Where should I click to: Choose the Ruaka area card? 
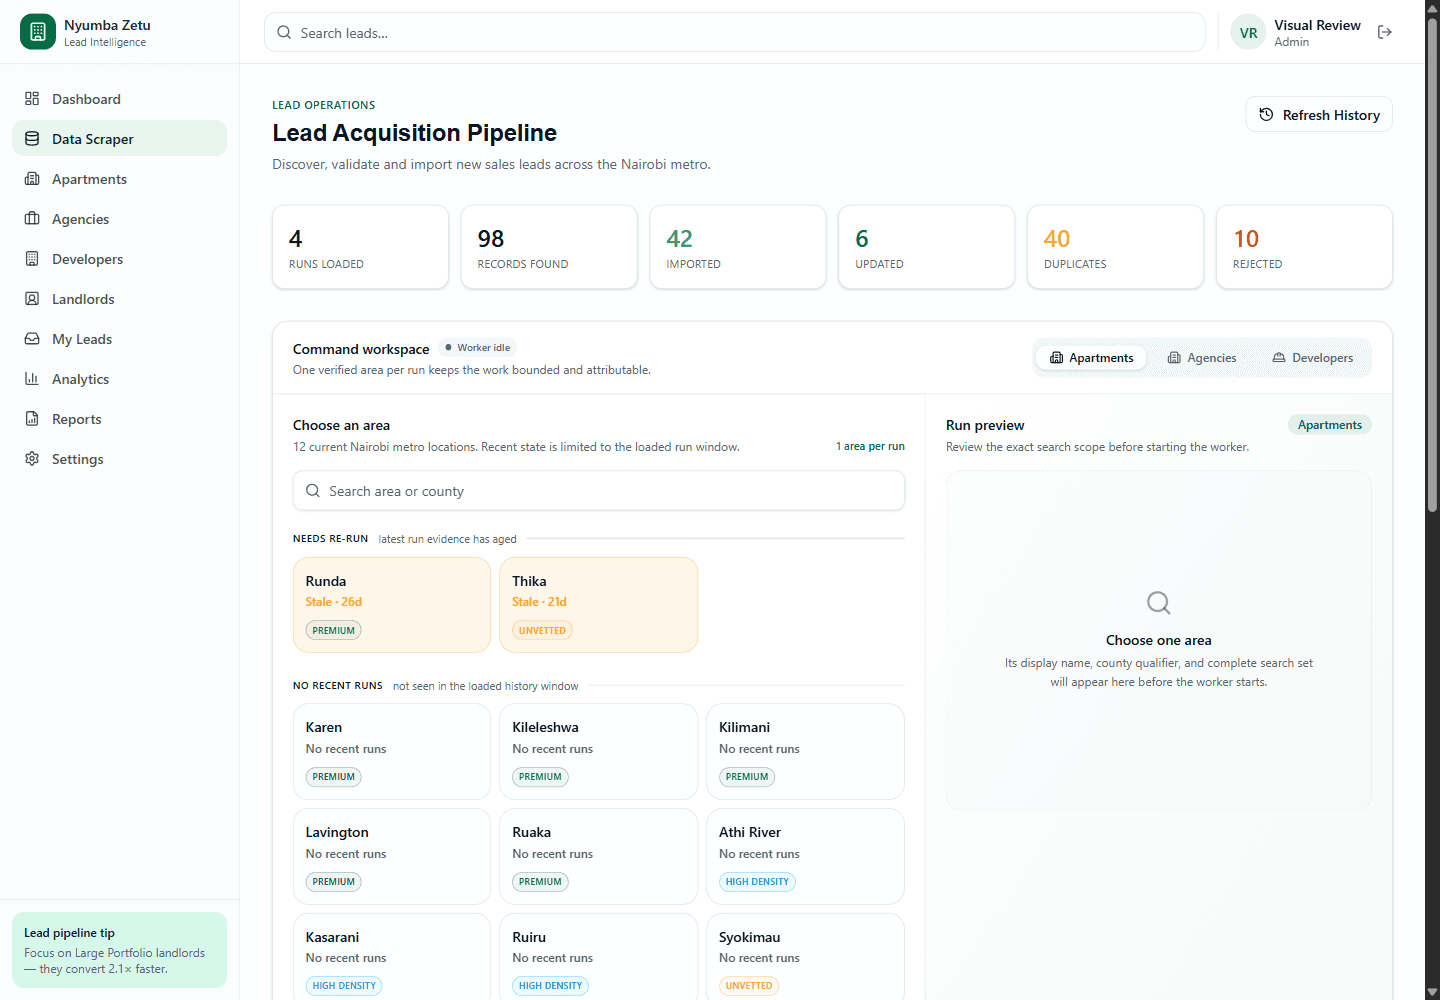pyautogui.click(x=598, y=856)
